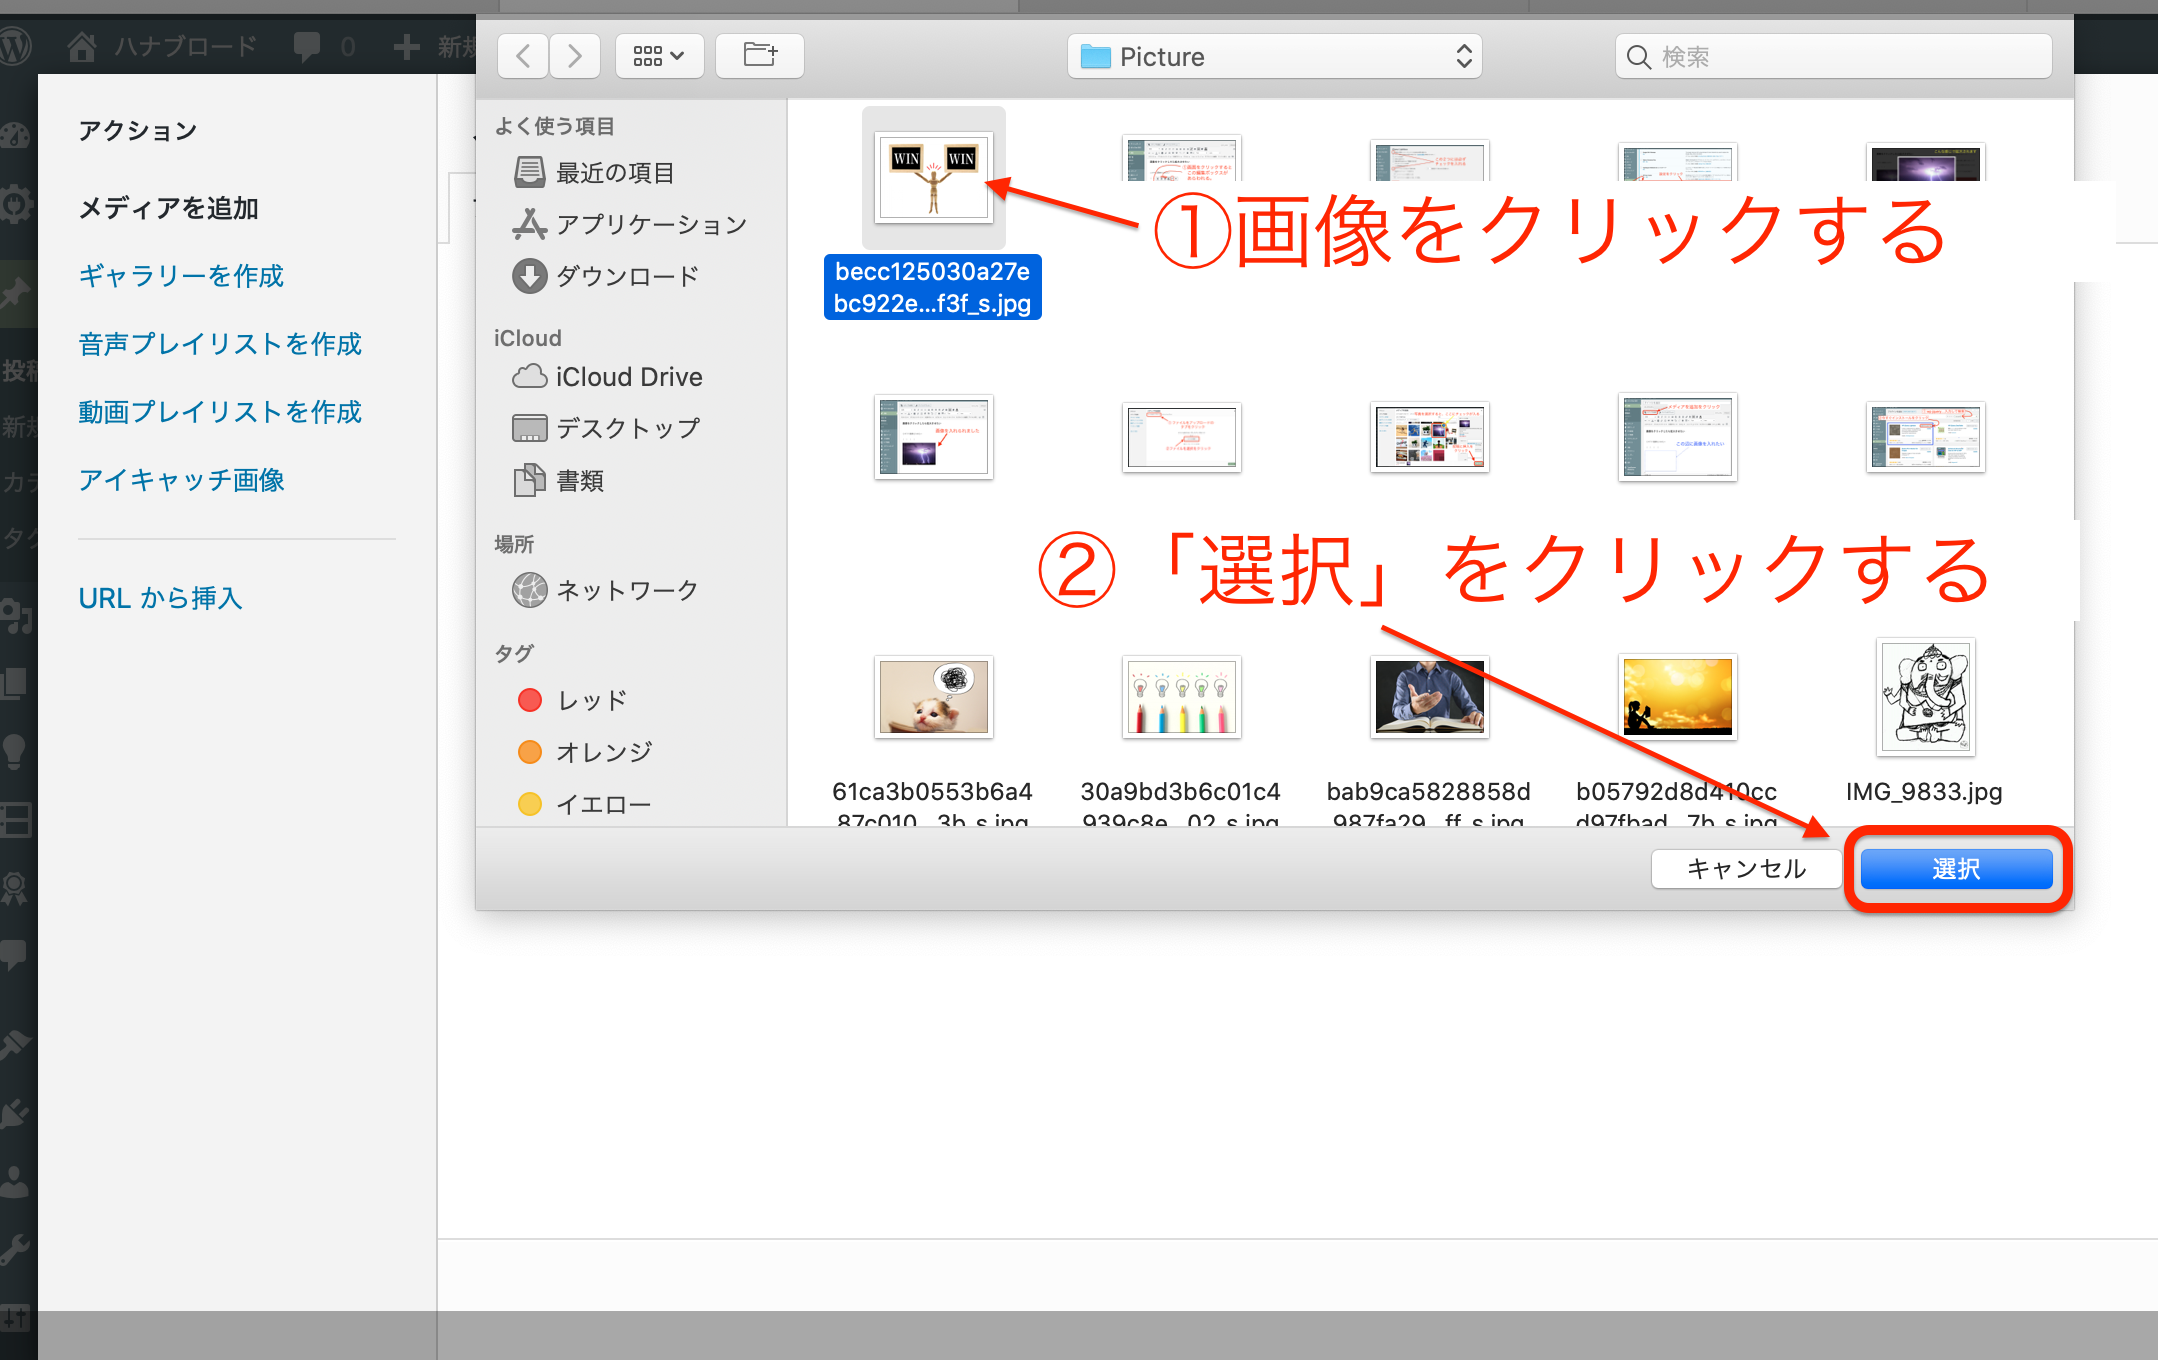Viewport: 2158px width, 1360px height.
Task: Click the 検索 search field
Action: 1833,57
